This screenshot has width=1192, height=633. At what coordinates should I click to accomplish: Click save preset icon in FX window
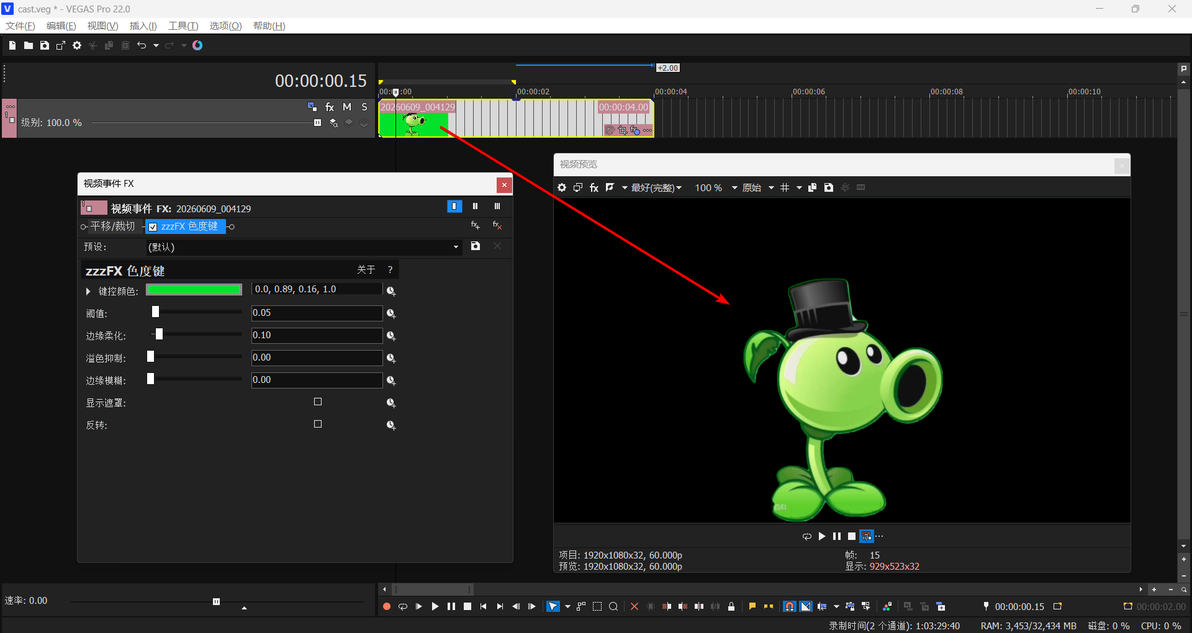pyautogui.click(x=475, y=246)
